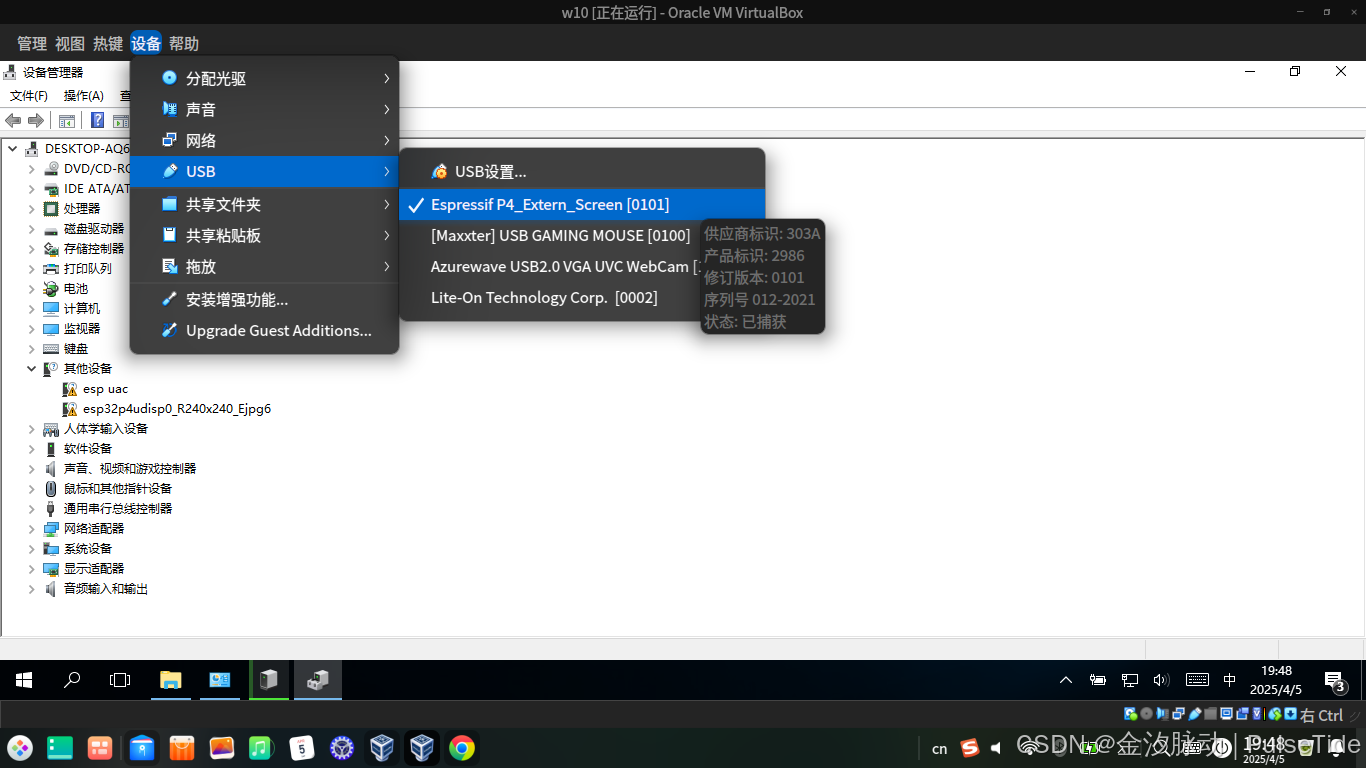Click the 中 IME indicator in guest tray
Image resolution: width=1366 pixels, height=768 pixels.
coord(1229,680)
